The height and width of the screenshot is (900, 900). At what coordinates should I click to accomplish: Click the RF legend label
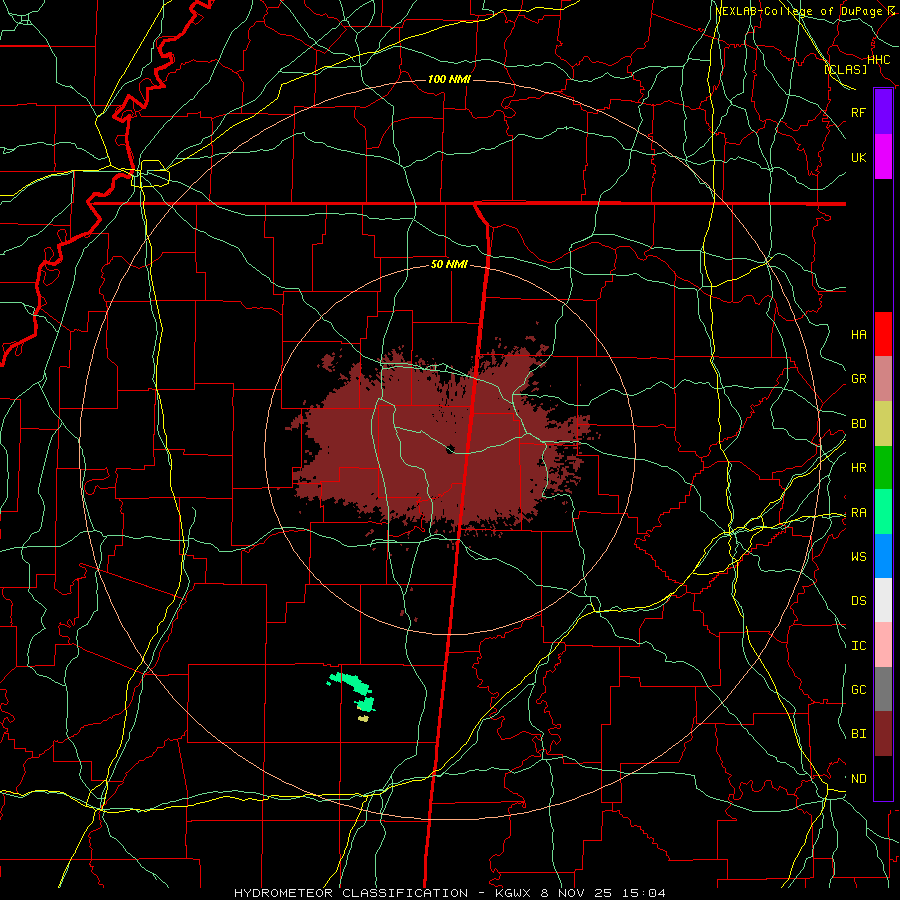point(859,112)
